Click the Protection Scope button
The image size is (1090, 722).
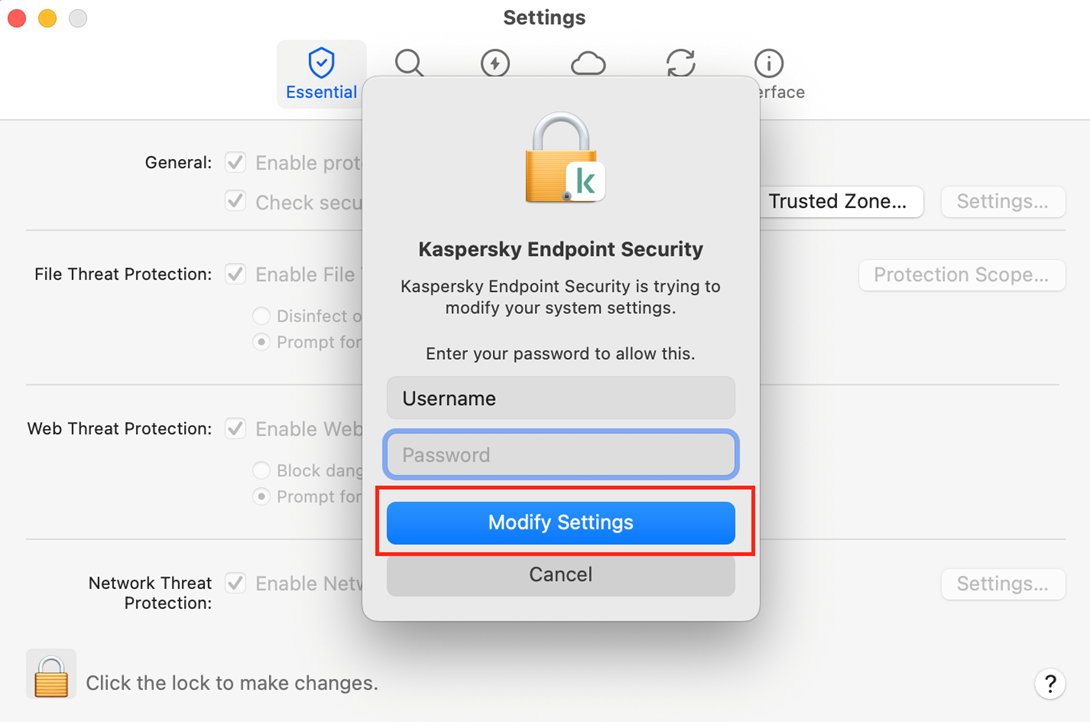[x=961, y=275]
